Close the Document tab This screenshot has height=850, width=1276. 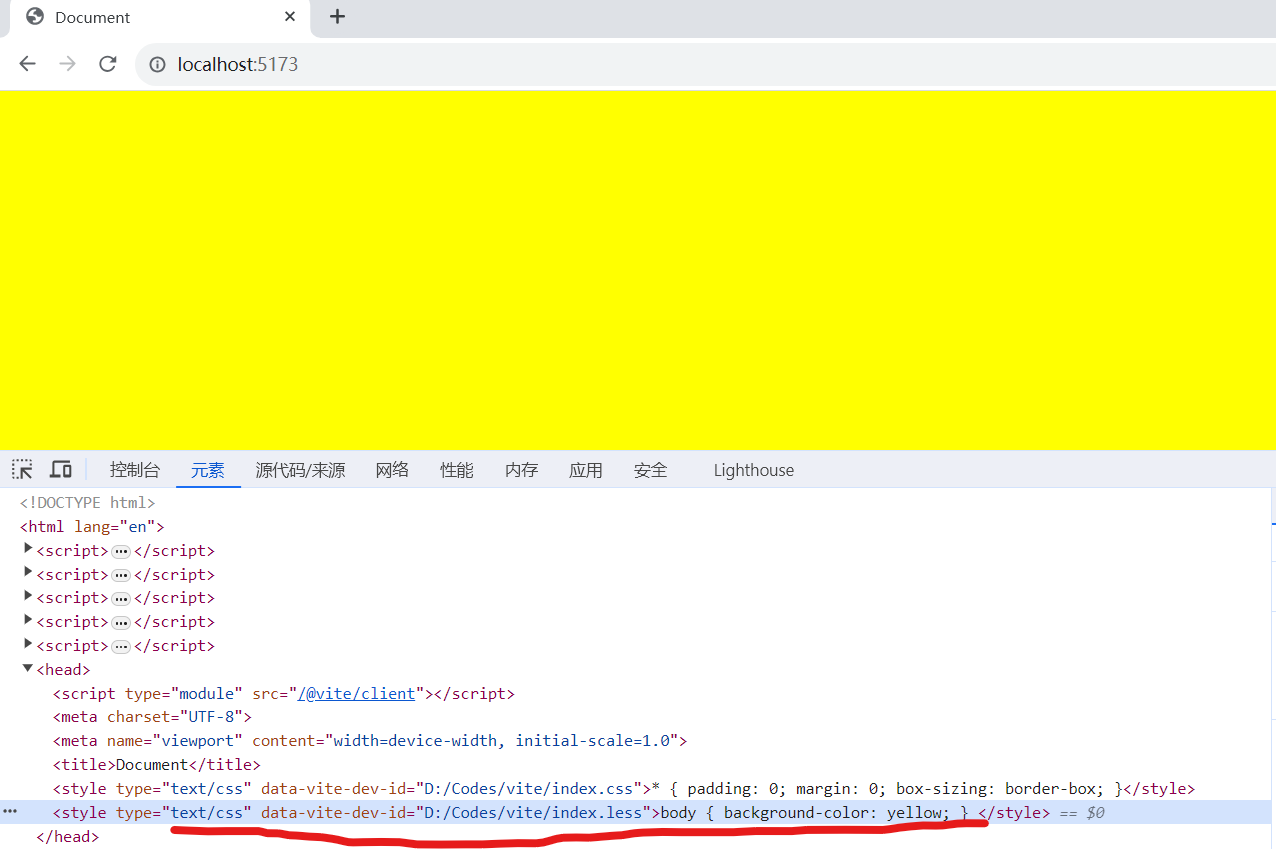coord(291,17)
